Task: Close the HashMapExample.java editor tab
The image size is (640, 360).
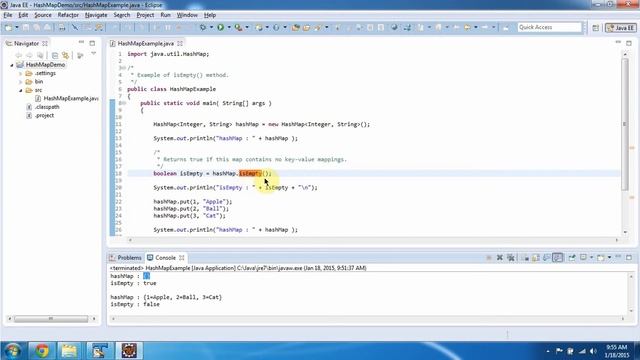Action: [x=180, y=43]
